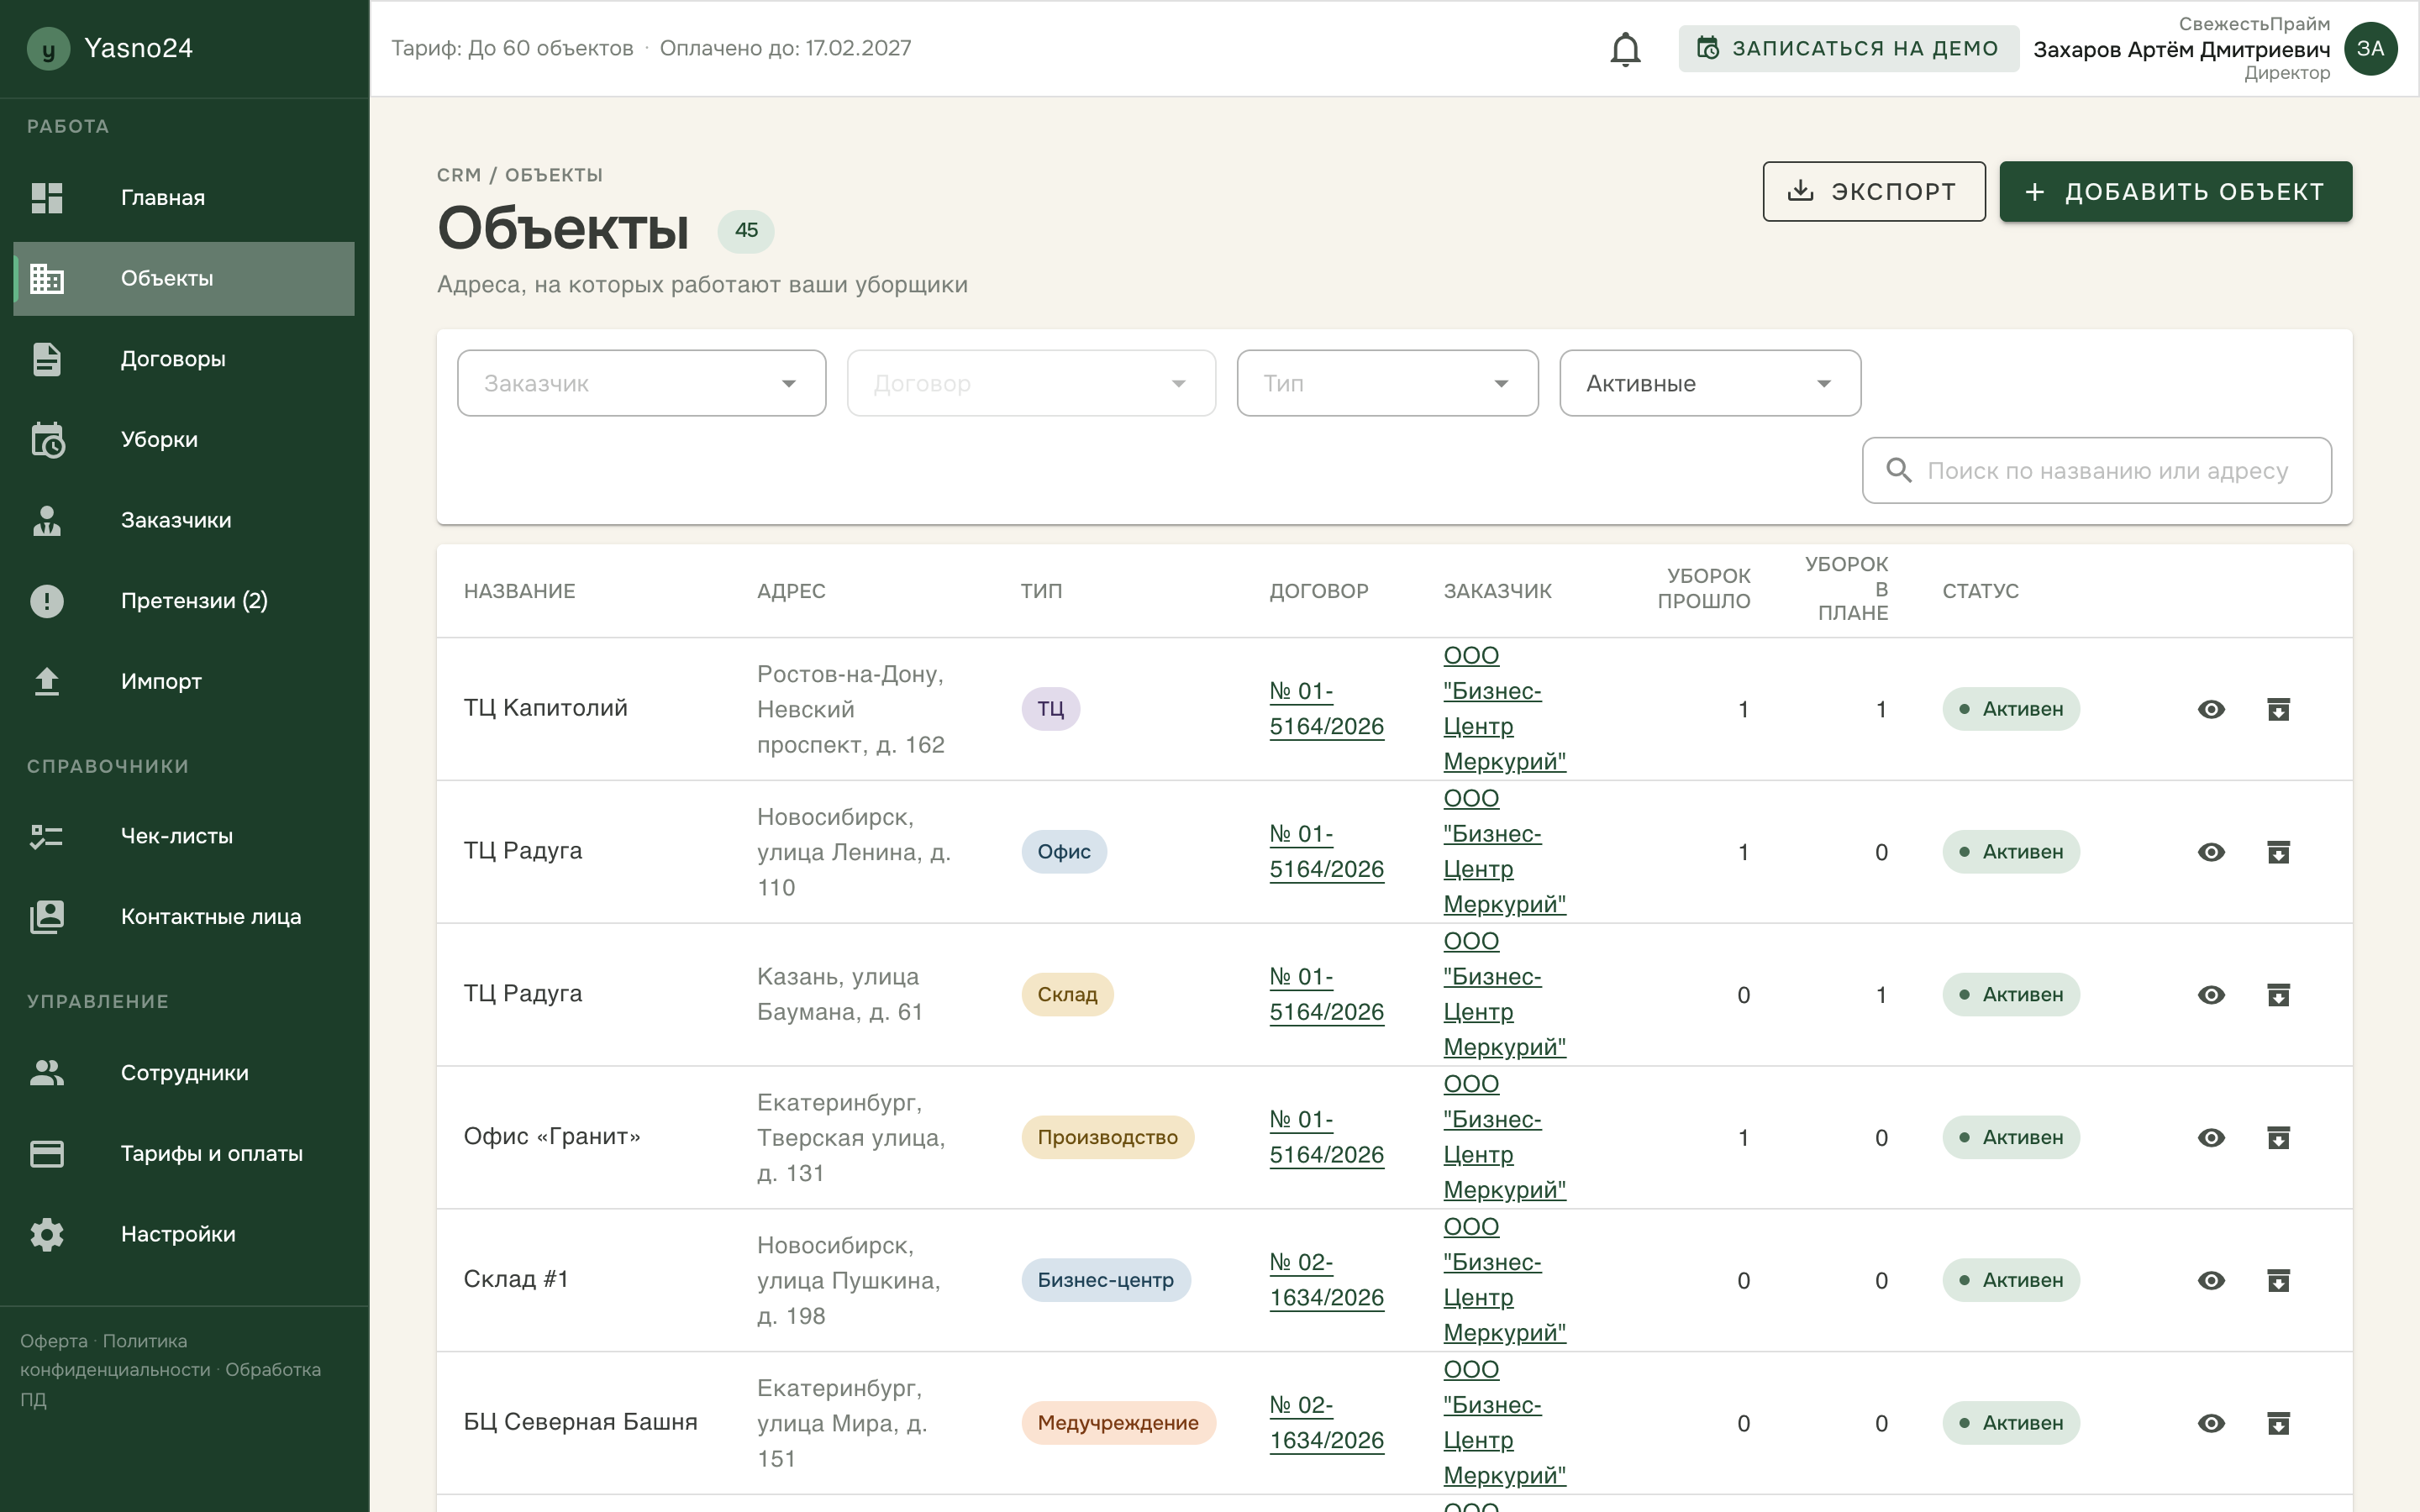
Task: Open Заказчики section in sidebar
Action: pyautogui.click(x=184, y=520)
